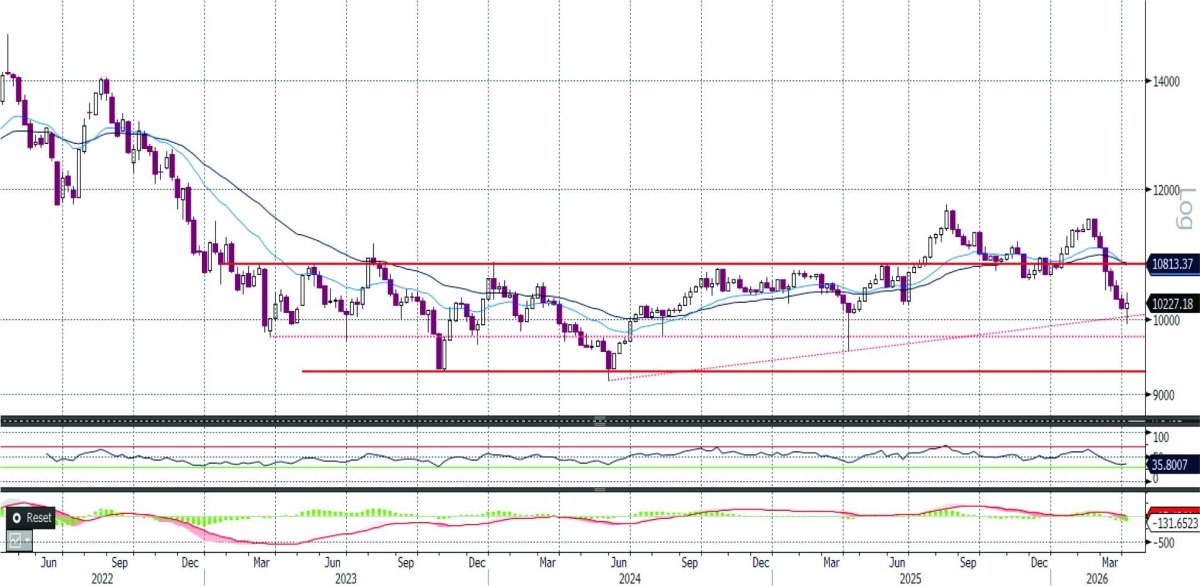
Task: Click the gear icon beside Reset
Action: [14, 518]
